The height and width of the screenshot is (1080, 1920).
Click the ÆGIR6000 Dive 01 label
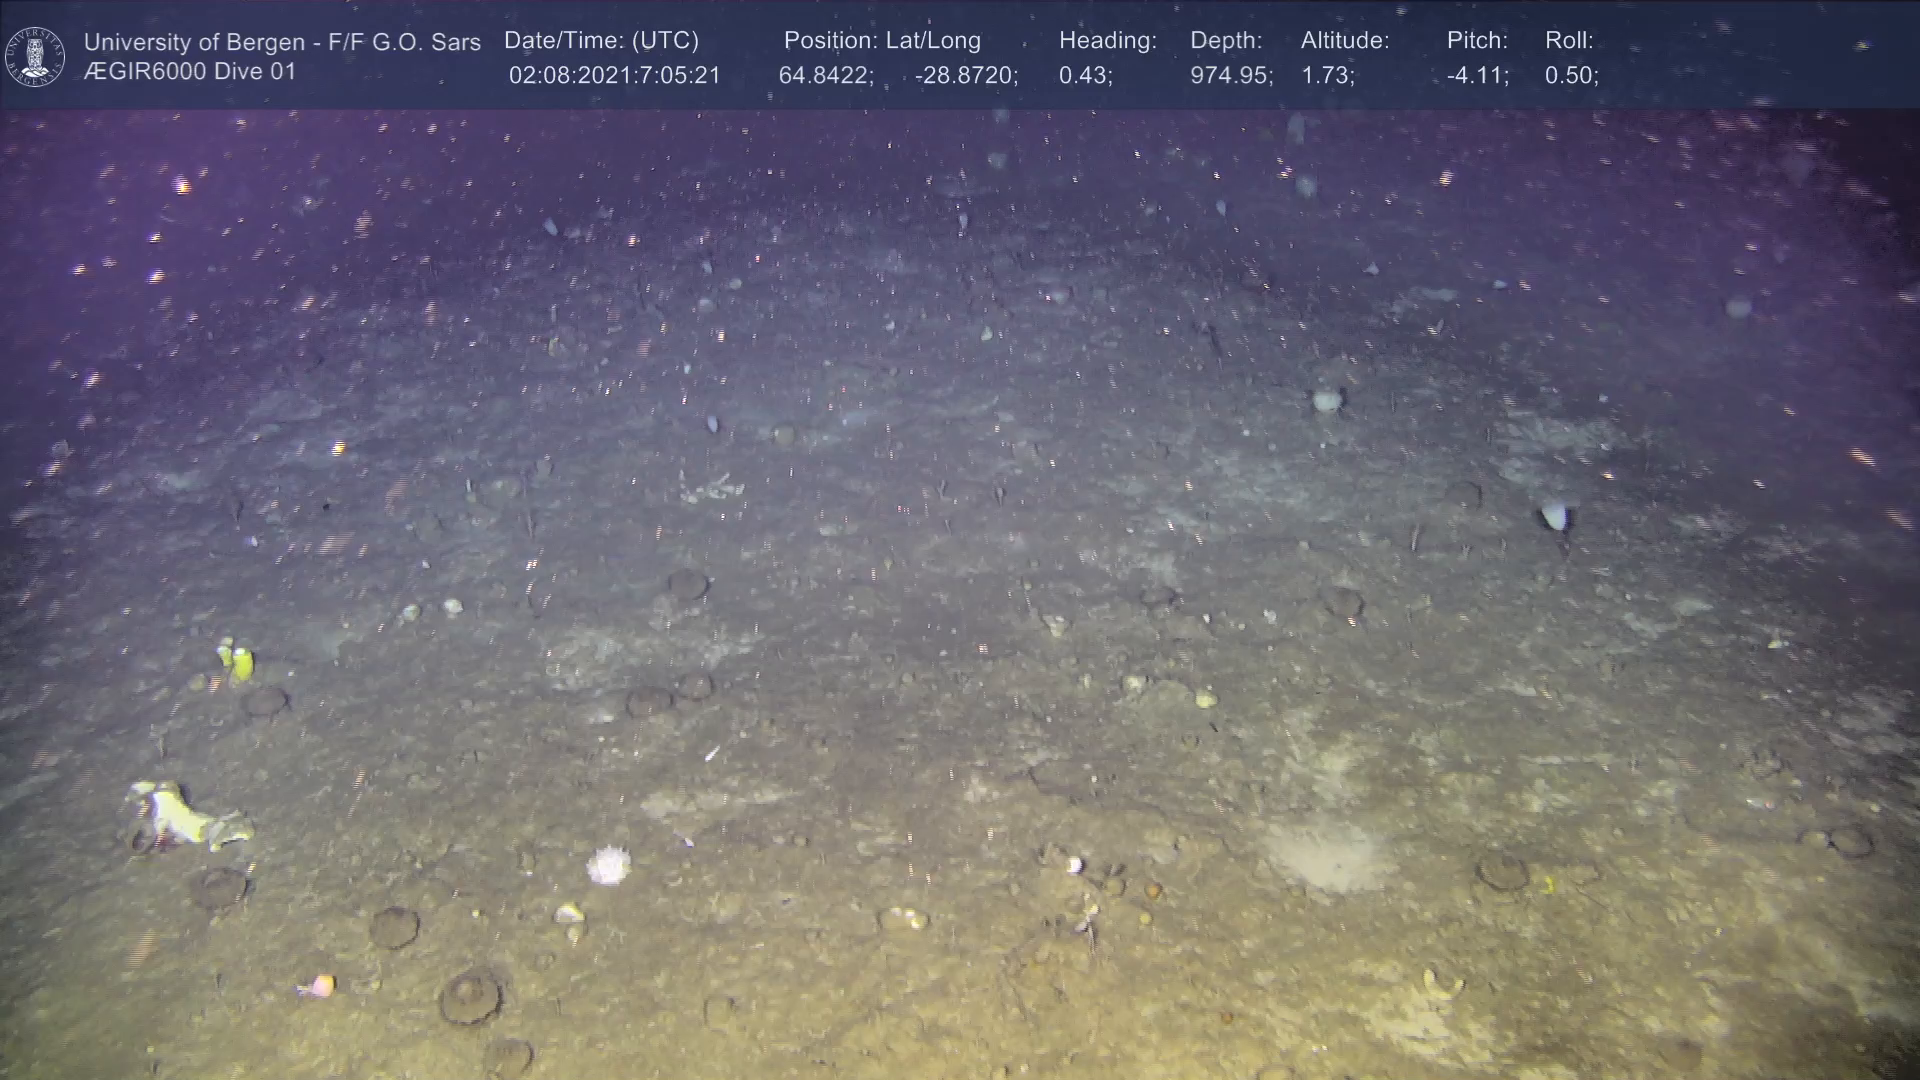coord(190,72)
